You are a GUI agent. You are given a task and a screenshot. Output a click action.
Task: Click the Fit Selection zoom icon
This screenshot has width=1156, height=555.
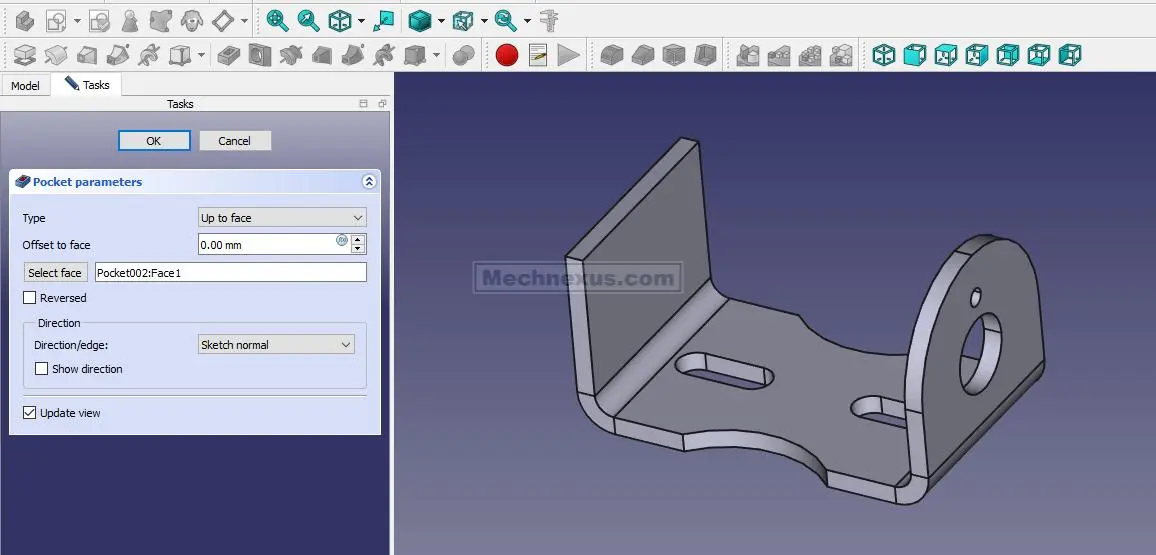(309, 20)
